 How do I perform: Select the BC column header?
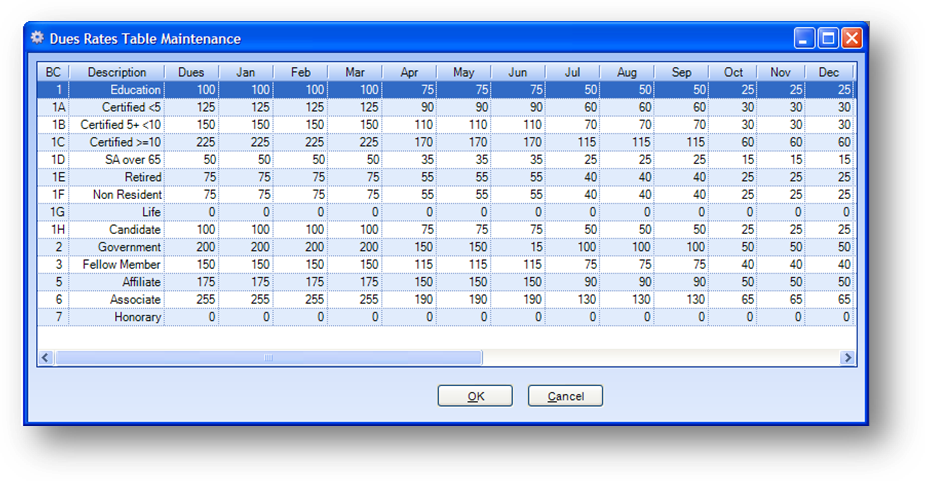53,73
